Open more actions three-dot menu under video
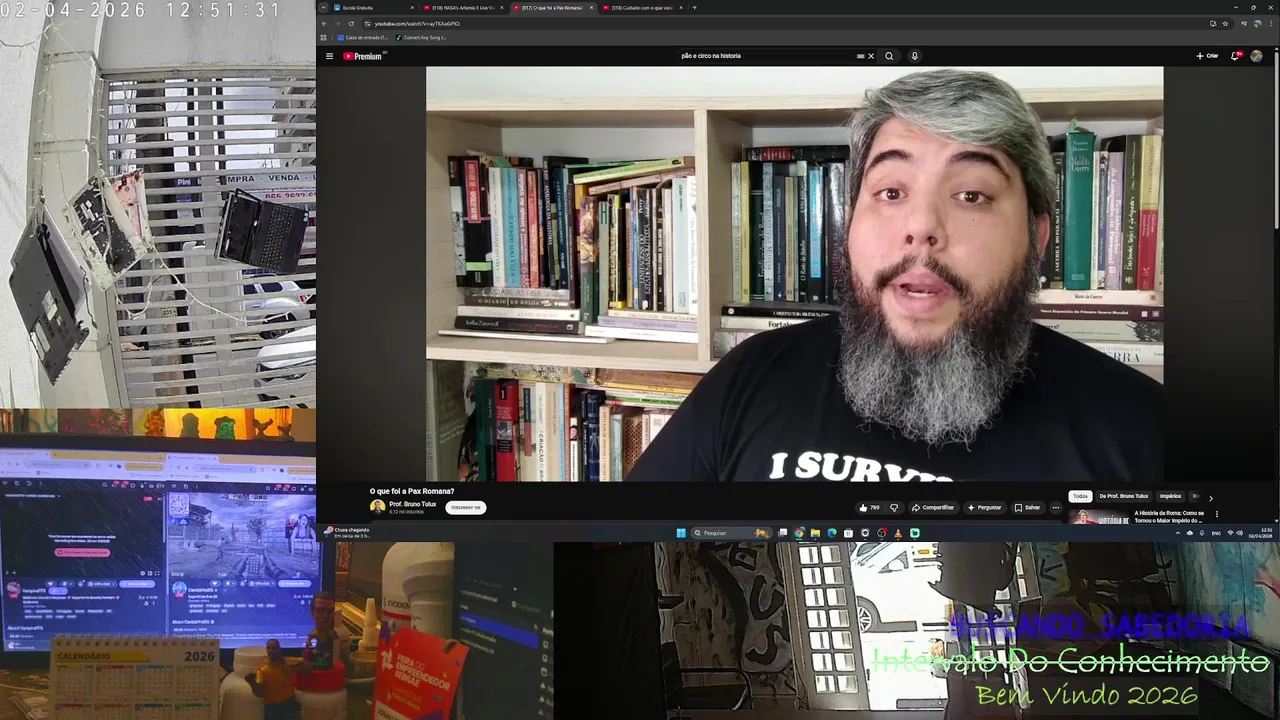1280x720 pixels. coord(1055,507)
